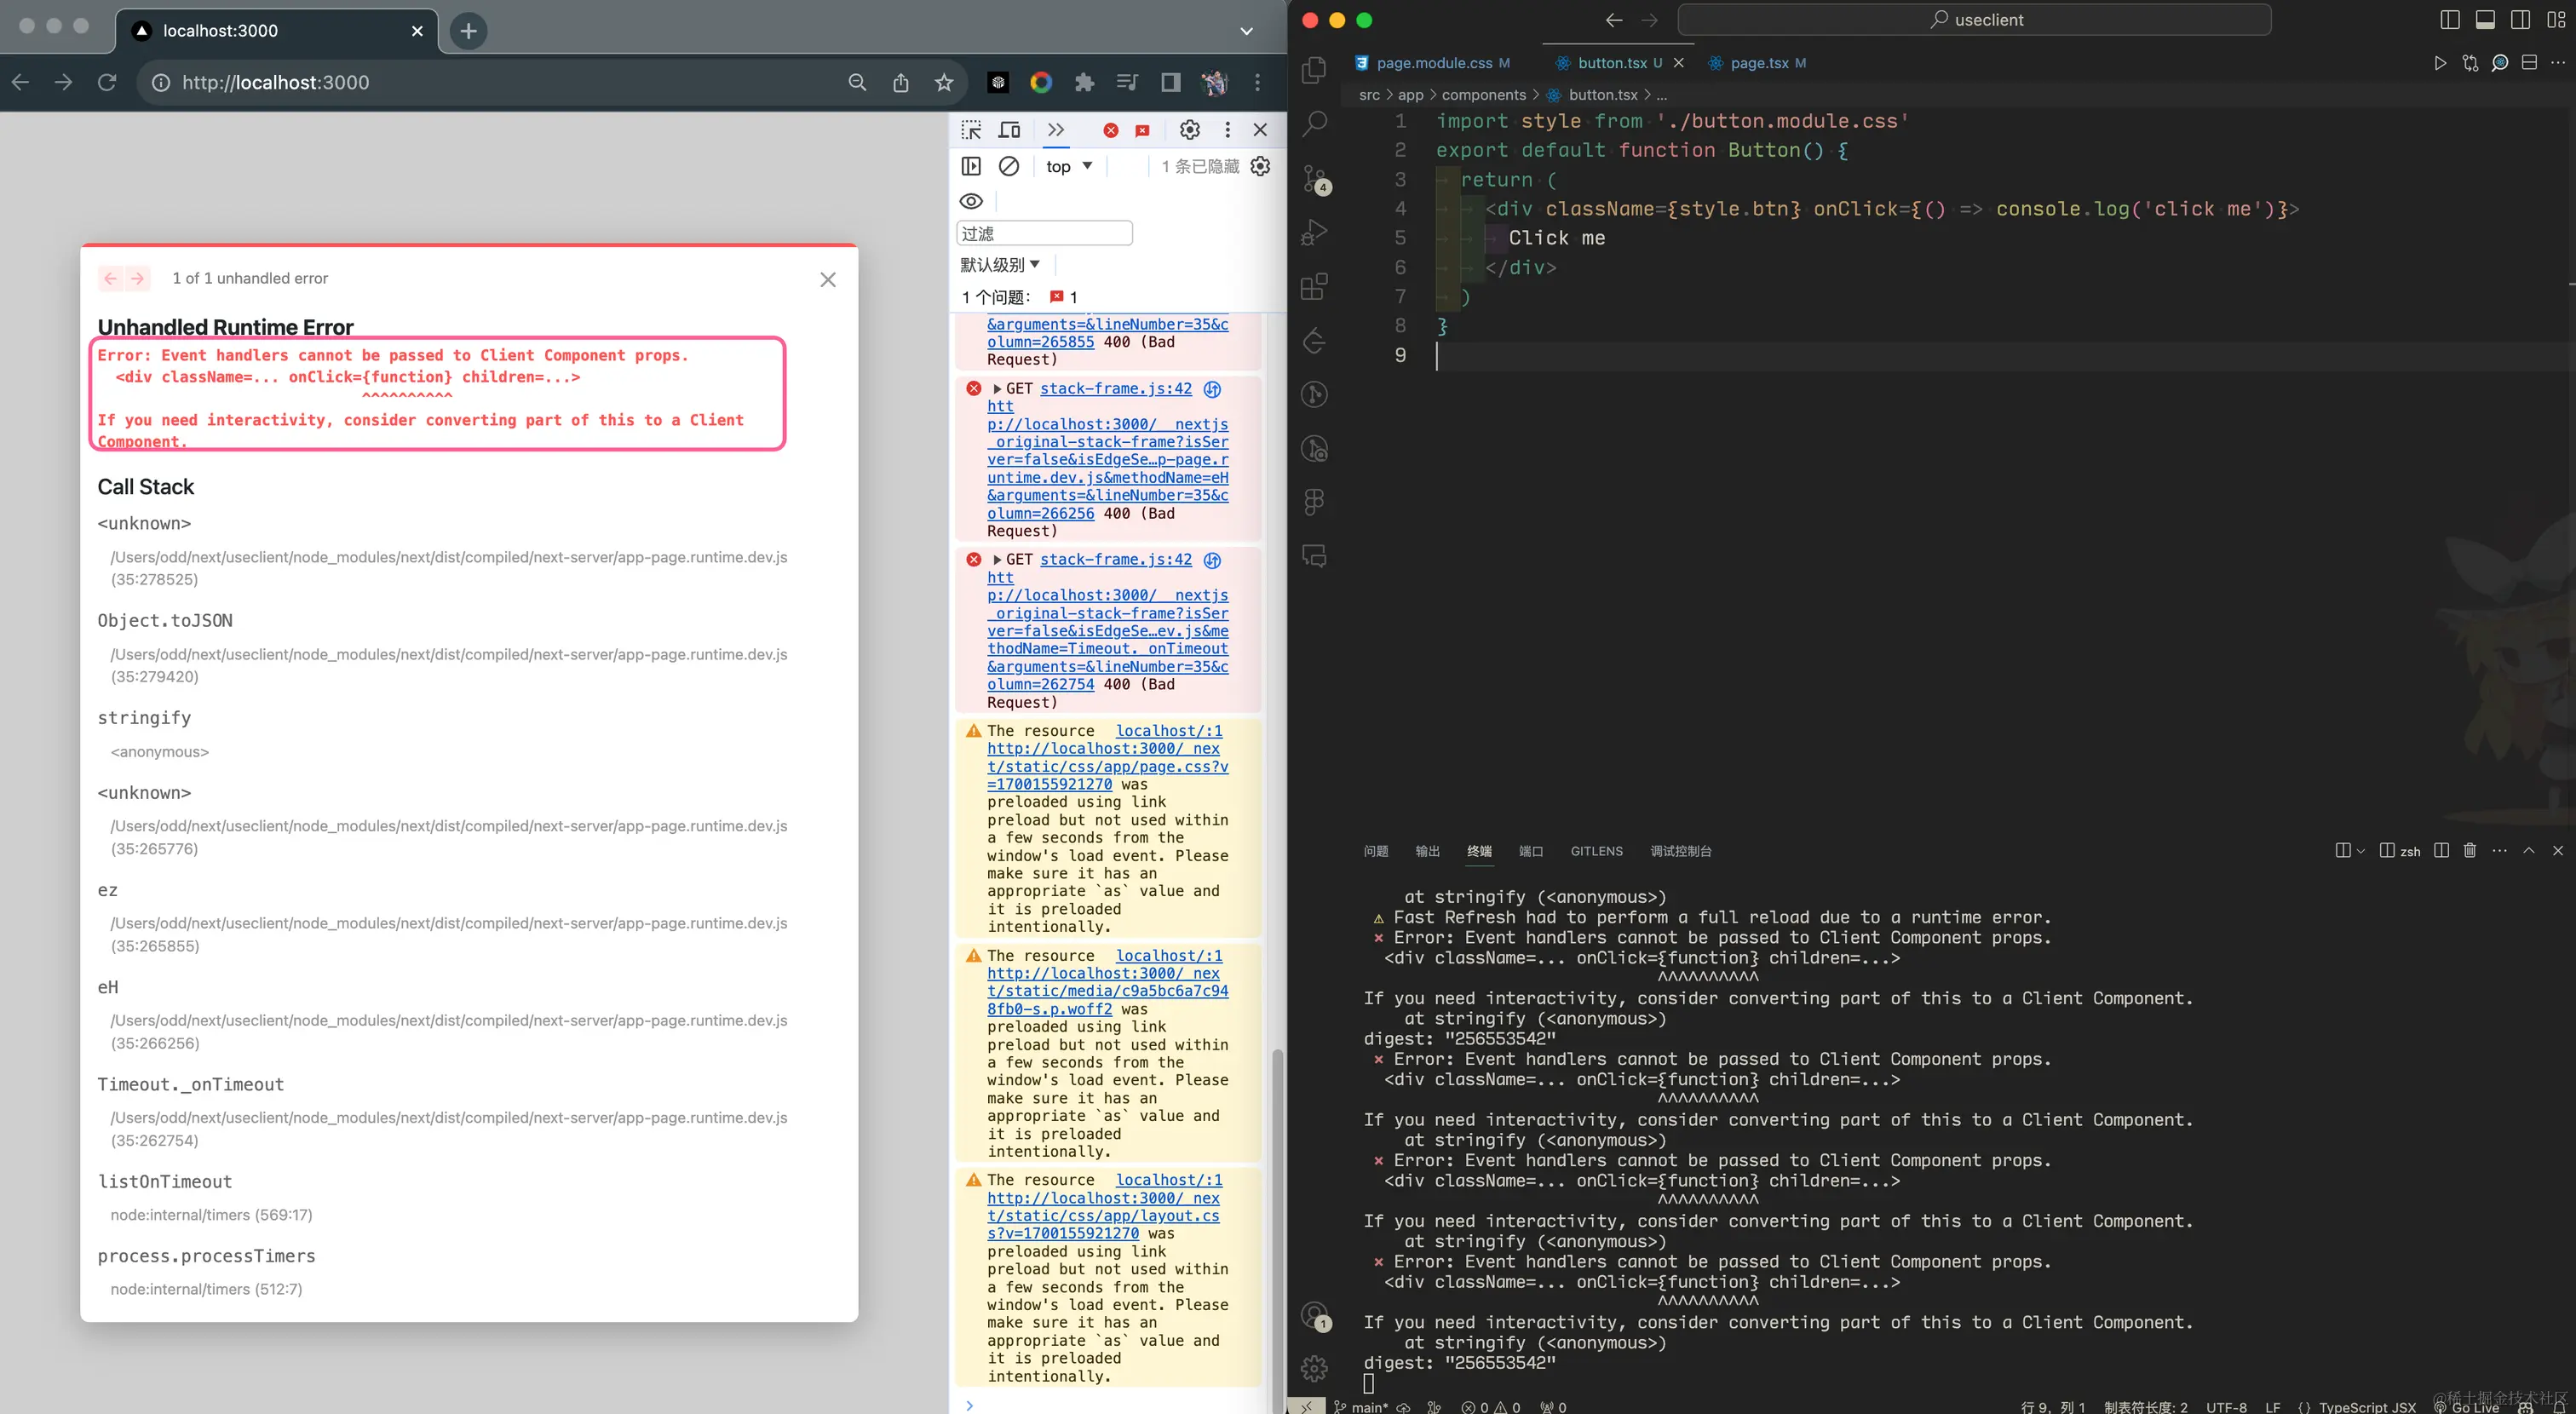This screenshot has width=2576, height=1414.
Task: Open the top JavaScript context dropdown
Action: (1070, 166)
